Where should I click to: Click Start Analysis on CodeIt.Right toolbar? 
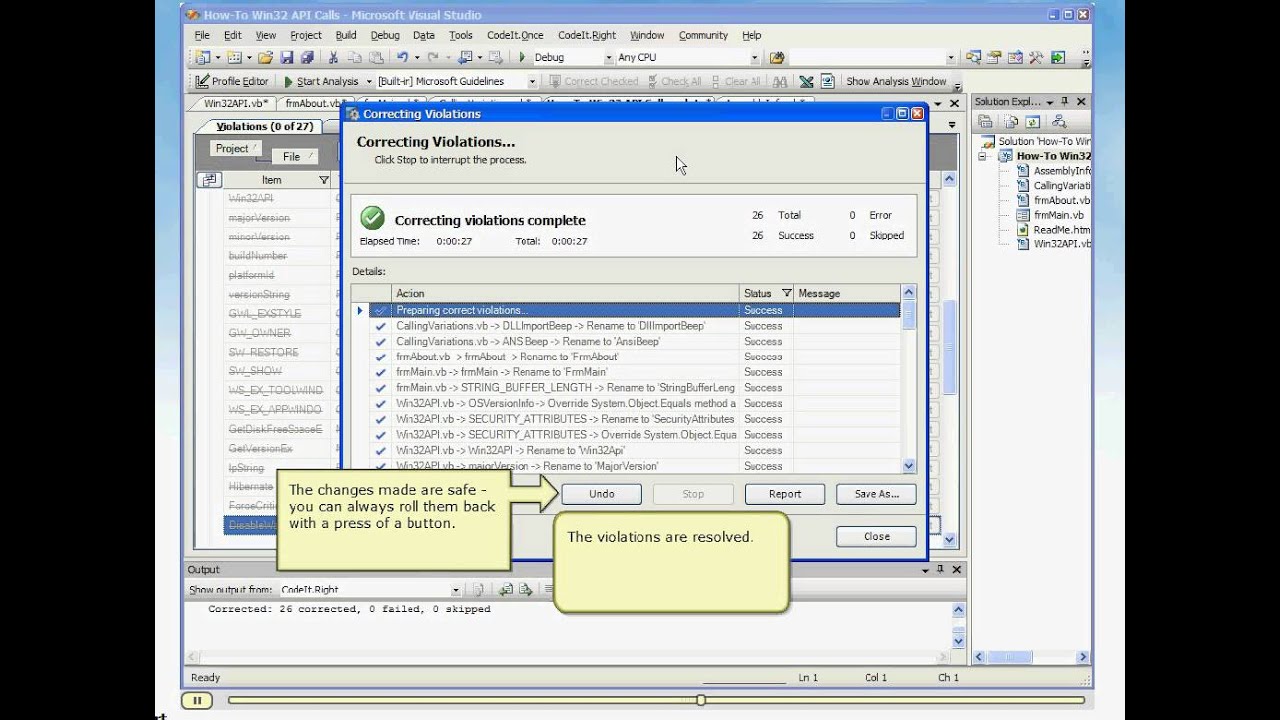[x=320, y=81]
